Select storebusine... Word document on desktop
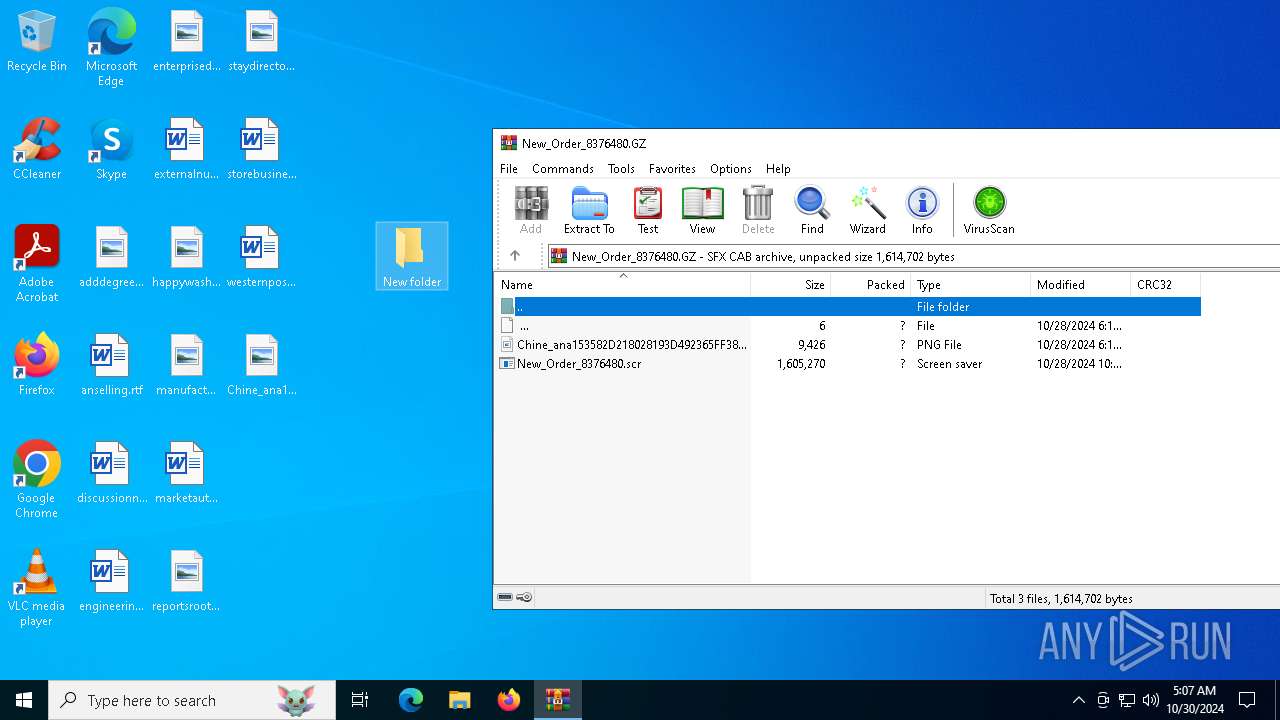The image size is (1280, 720). [261, 150]
